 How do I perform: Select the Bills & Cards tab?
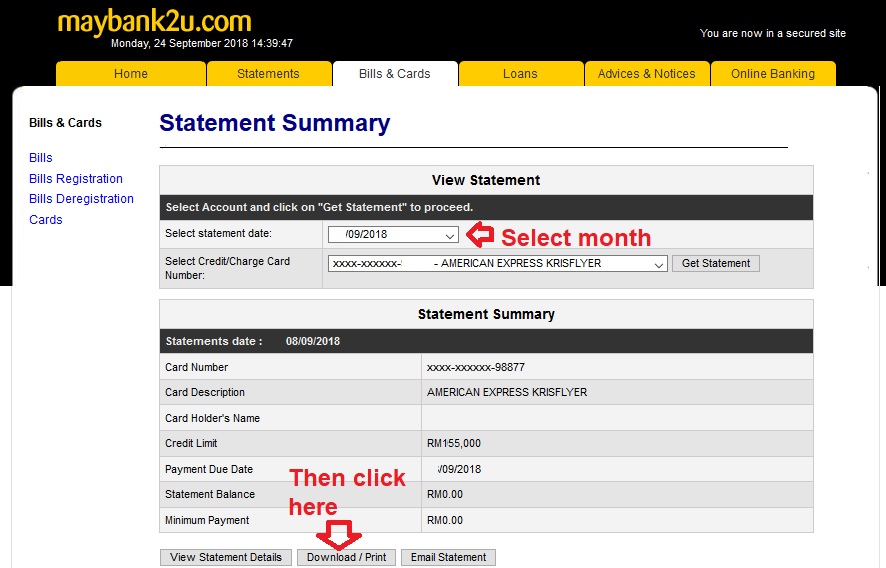394,74
